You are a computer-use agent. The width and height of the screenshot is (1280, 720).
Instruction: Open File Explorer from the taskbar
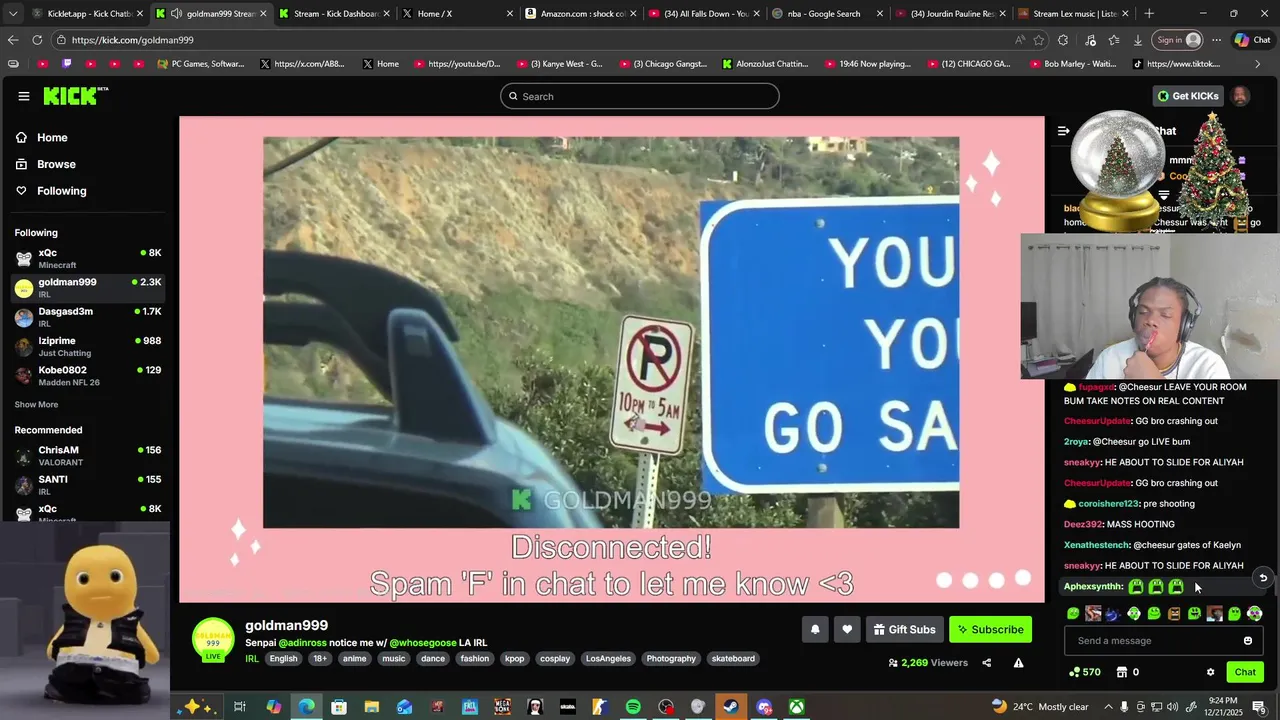point(372,707)
